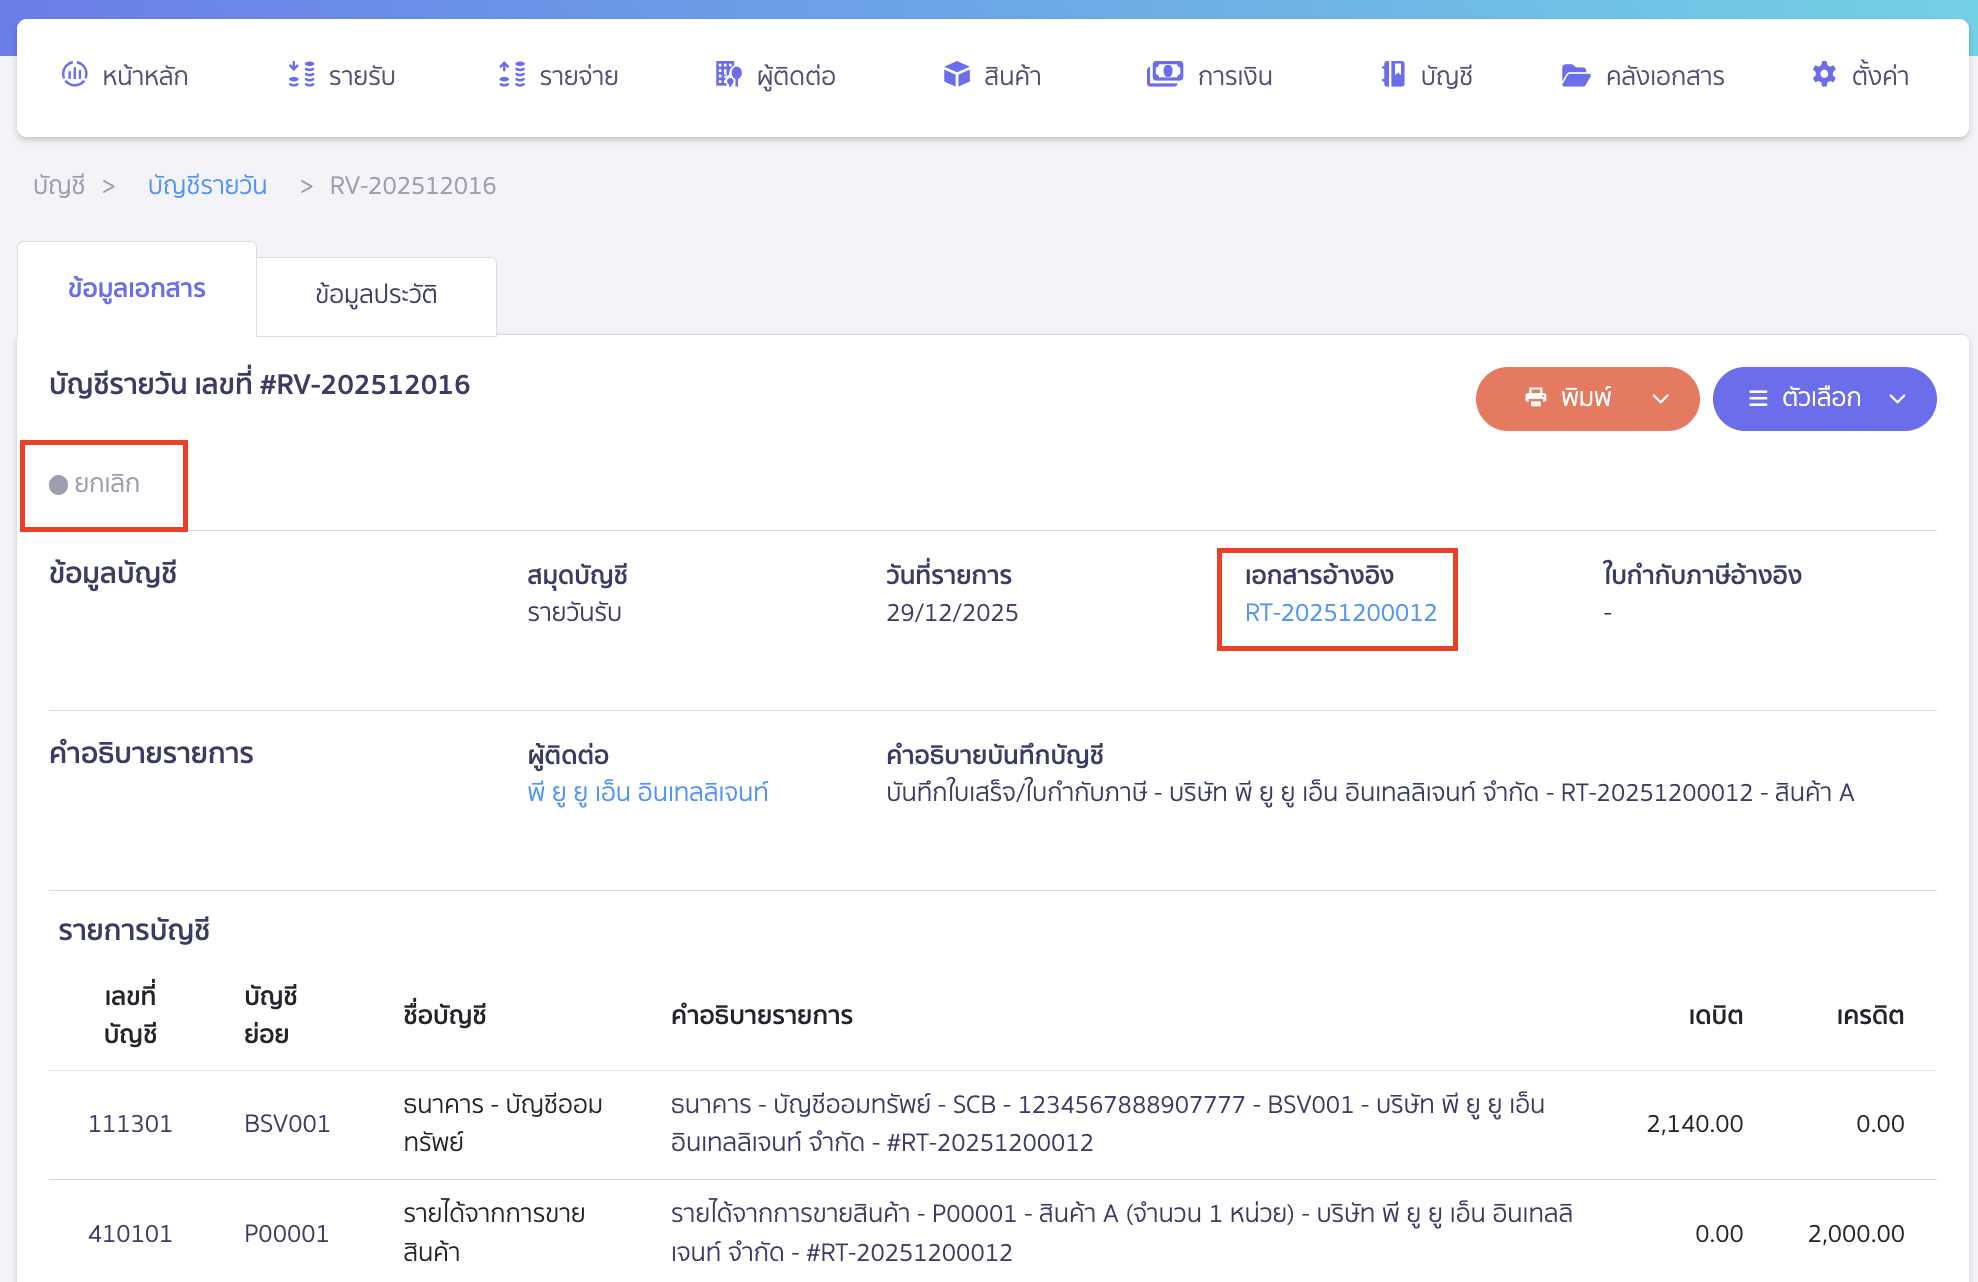The height and width of the screenshot is (1282, 1978).
Task: Expand the ตัวเลือก options dropdown chevron
Action: click(1897, 399)
